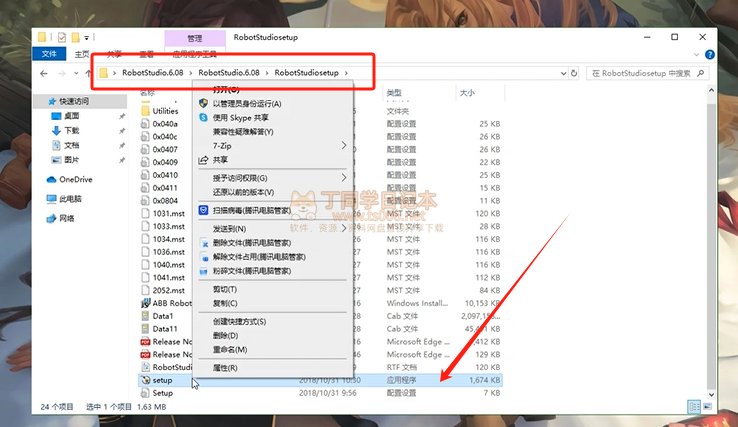Open OneDrive in the navigation pane
This screenshot has width=738, height=427.
point(75,179)
